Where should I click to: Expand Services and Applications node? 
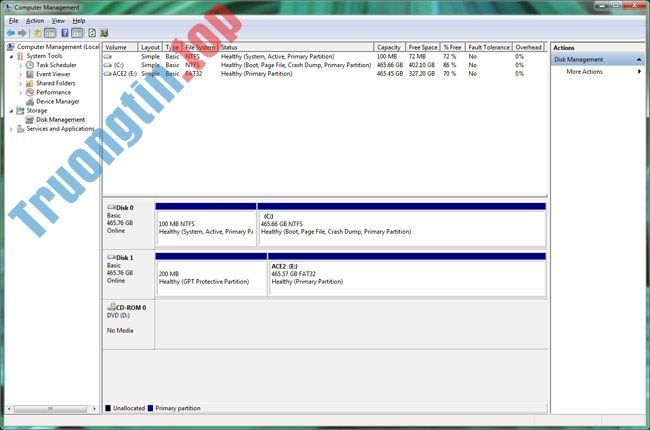pyautogui.click(x=11, y=129)
